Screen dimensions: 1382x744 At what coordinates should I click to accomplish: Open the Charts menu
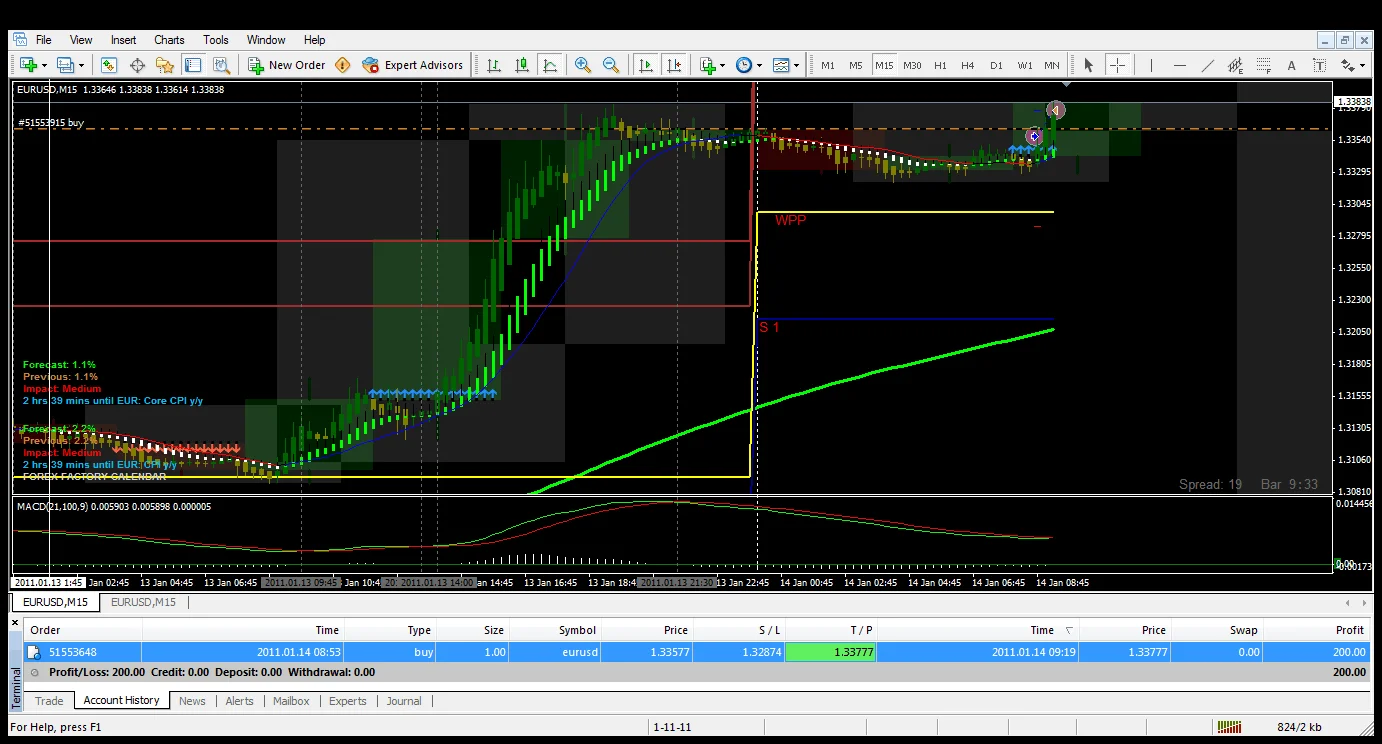(x=169, y=40)
